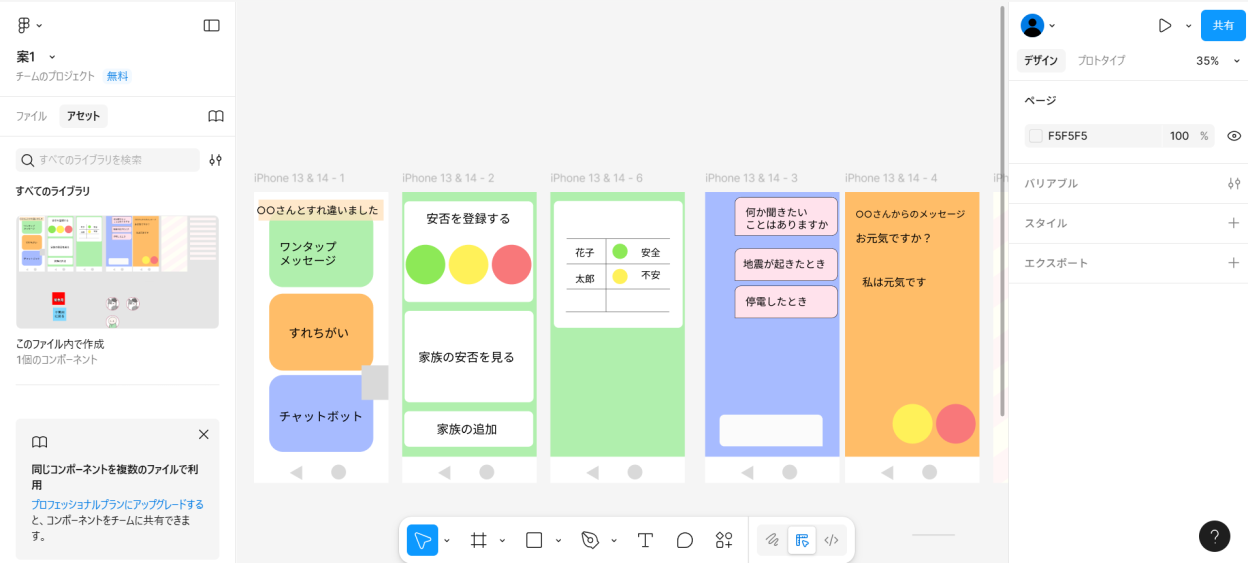Click the library search input field

115,160
